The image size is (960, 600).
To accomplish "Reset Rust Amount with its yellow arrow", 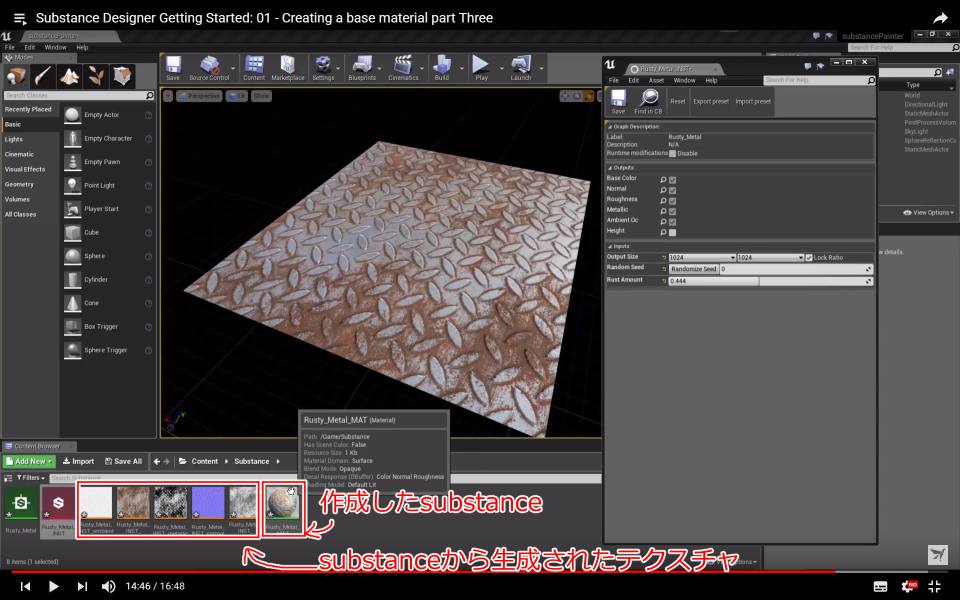I will coord(664,281).
